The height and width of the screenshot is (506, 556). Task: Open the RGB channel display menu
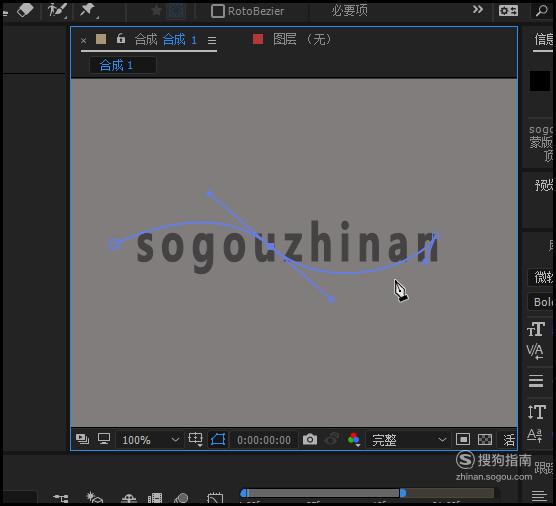coord(354,440)
